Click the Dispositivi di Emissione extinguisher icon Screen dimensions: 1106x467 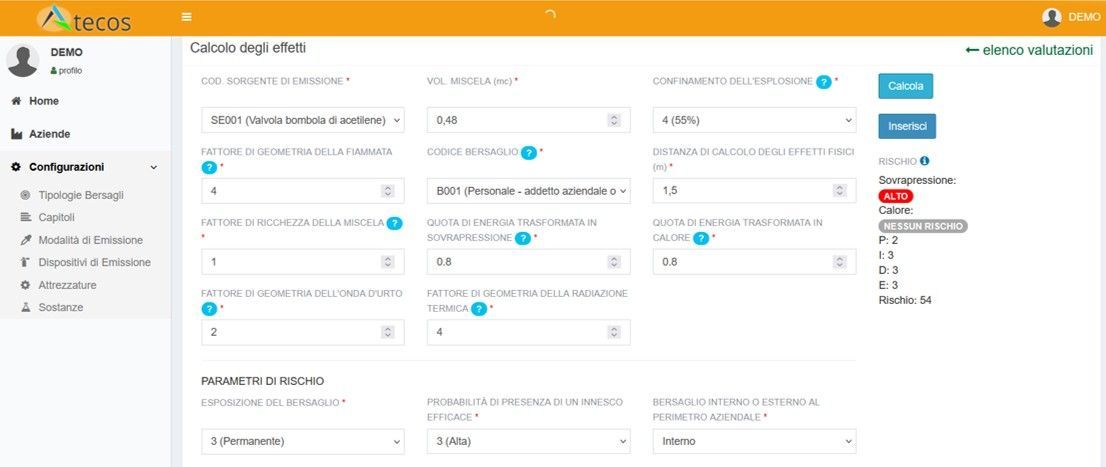[25, 262]
